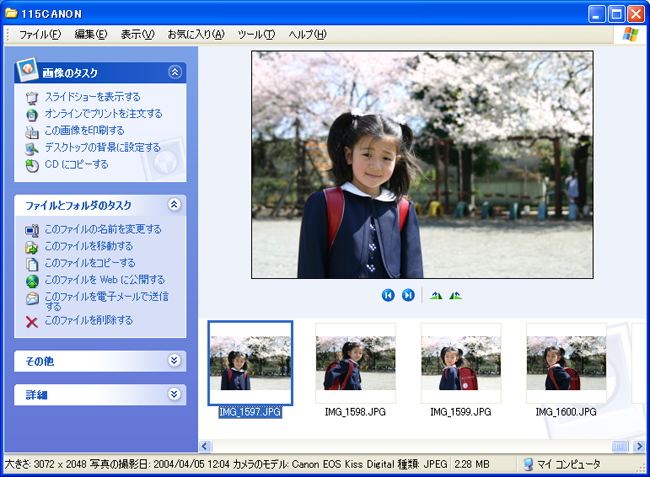
Task: Collapse the ファイルとフォルダのタスク panel
Action: 175,204
